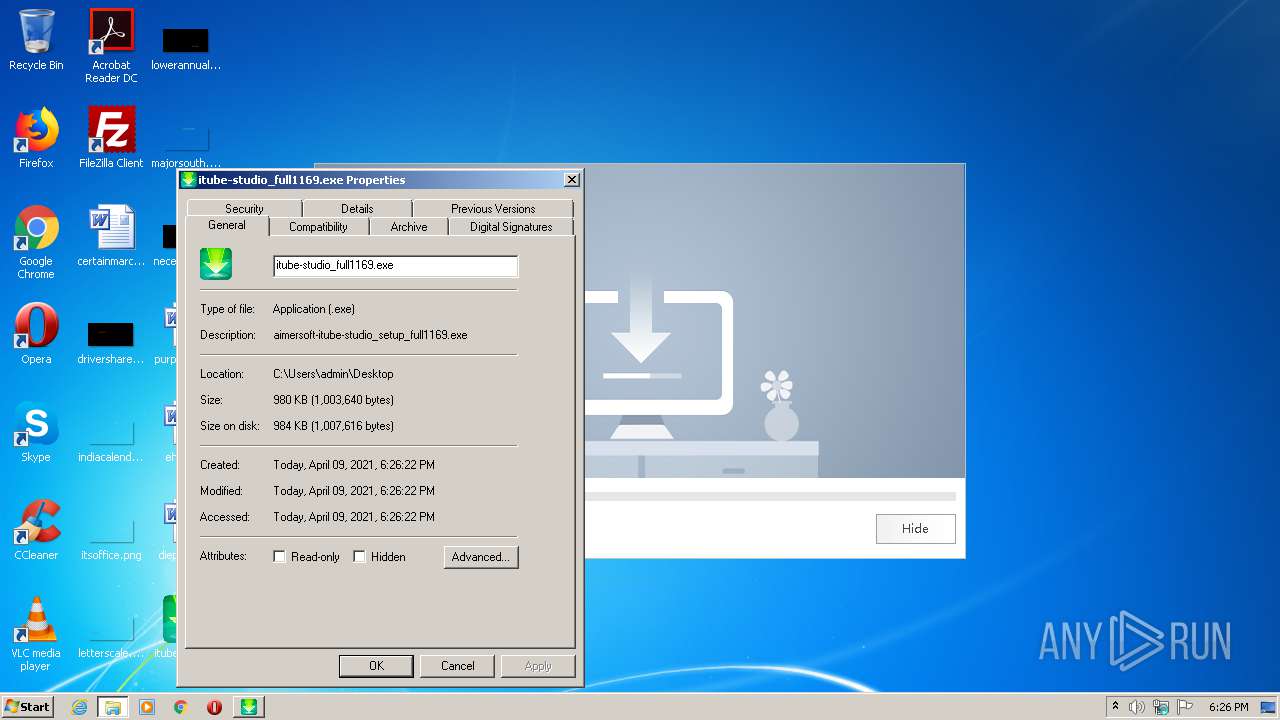Switch to the Security tab

click(x=244, y=209)
